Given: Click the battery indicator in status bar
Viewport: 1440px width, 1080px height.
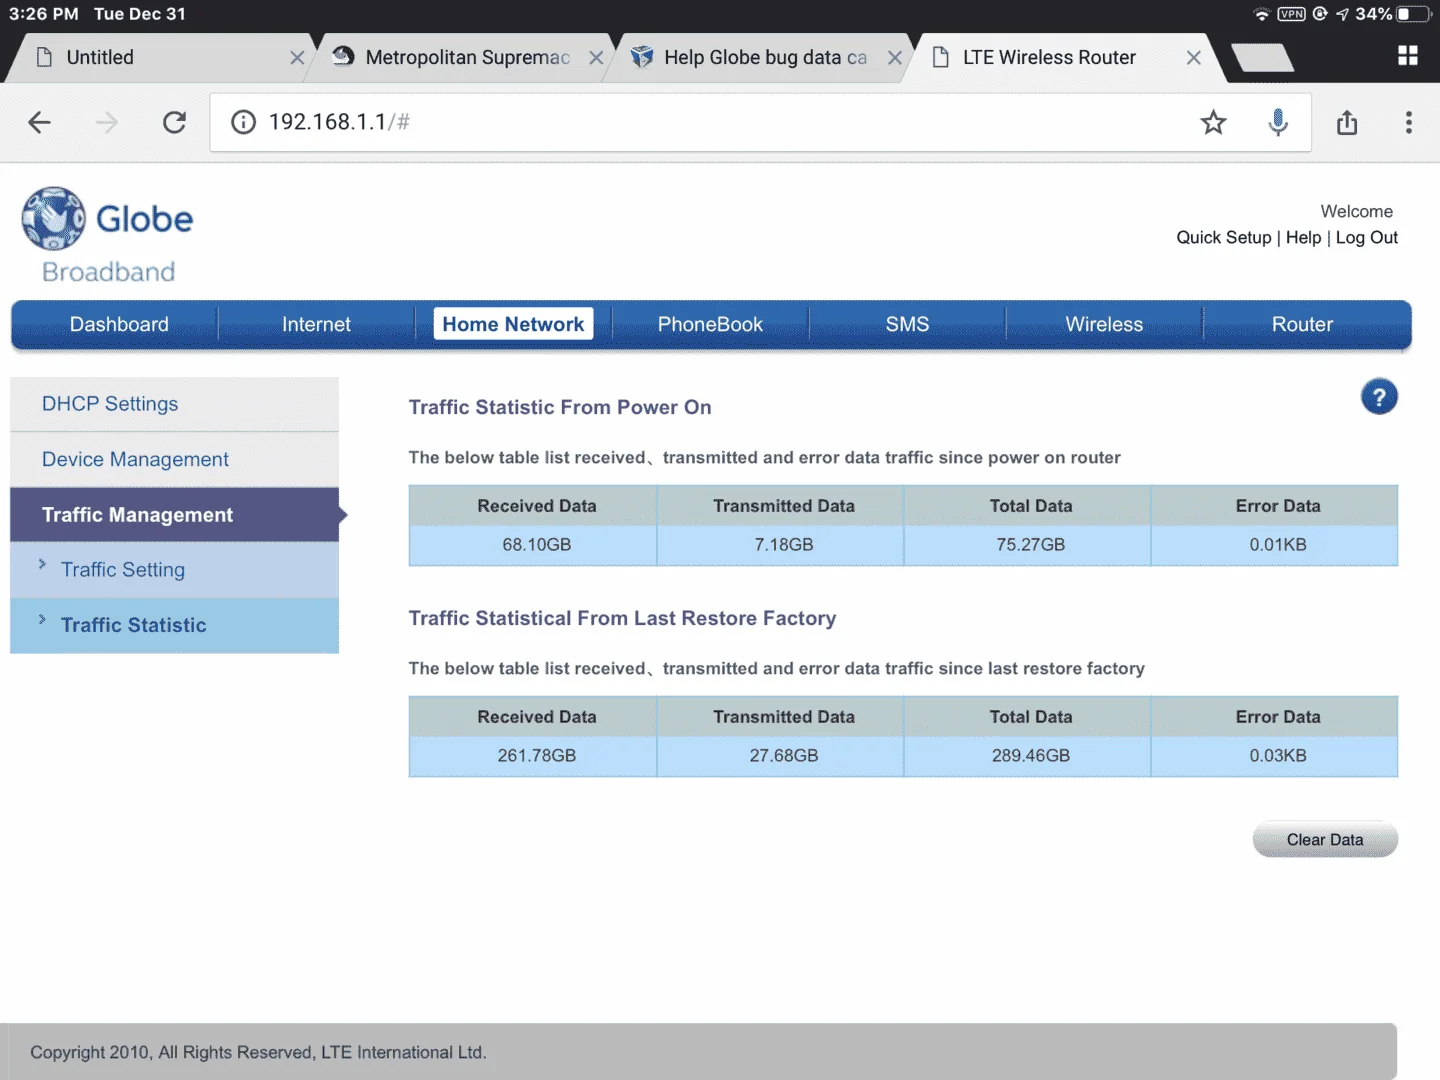Looking at the screenshot, I should pos(1414,14).
